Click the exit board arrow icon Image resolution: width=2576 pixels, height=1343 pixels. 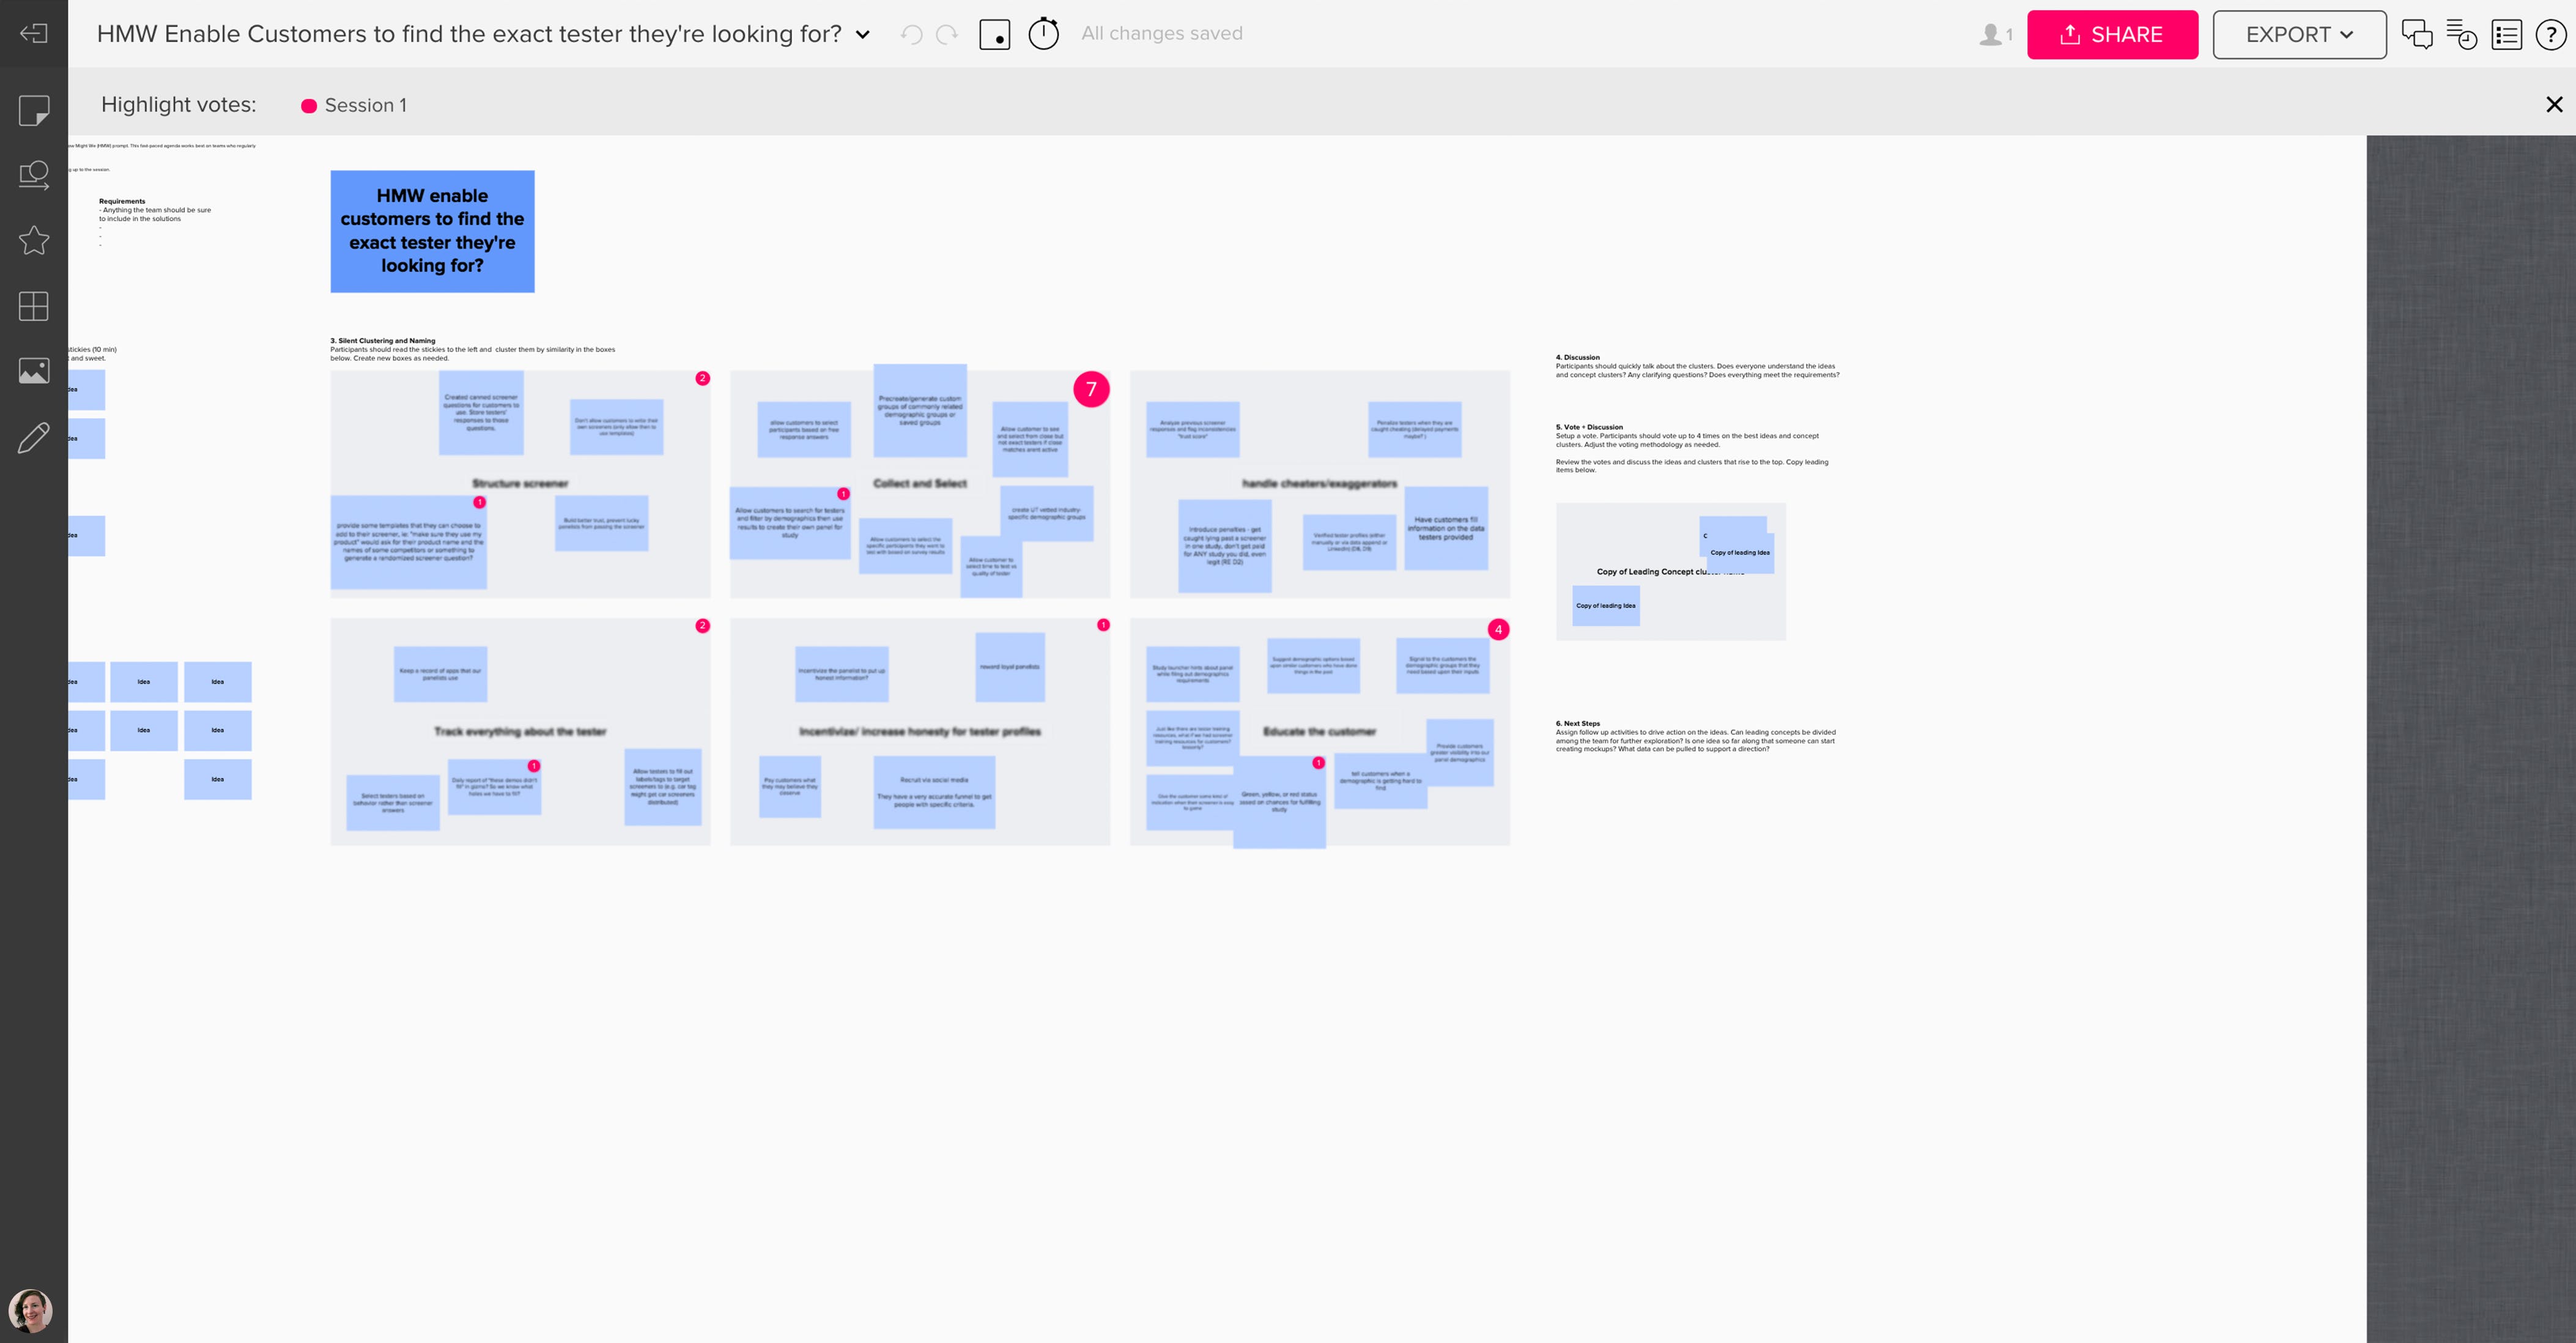click(x=33, y=34)
